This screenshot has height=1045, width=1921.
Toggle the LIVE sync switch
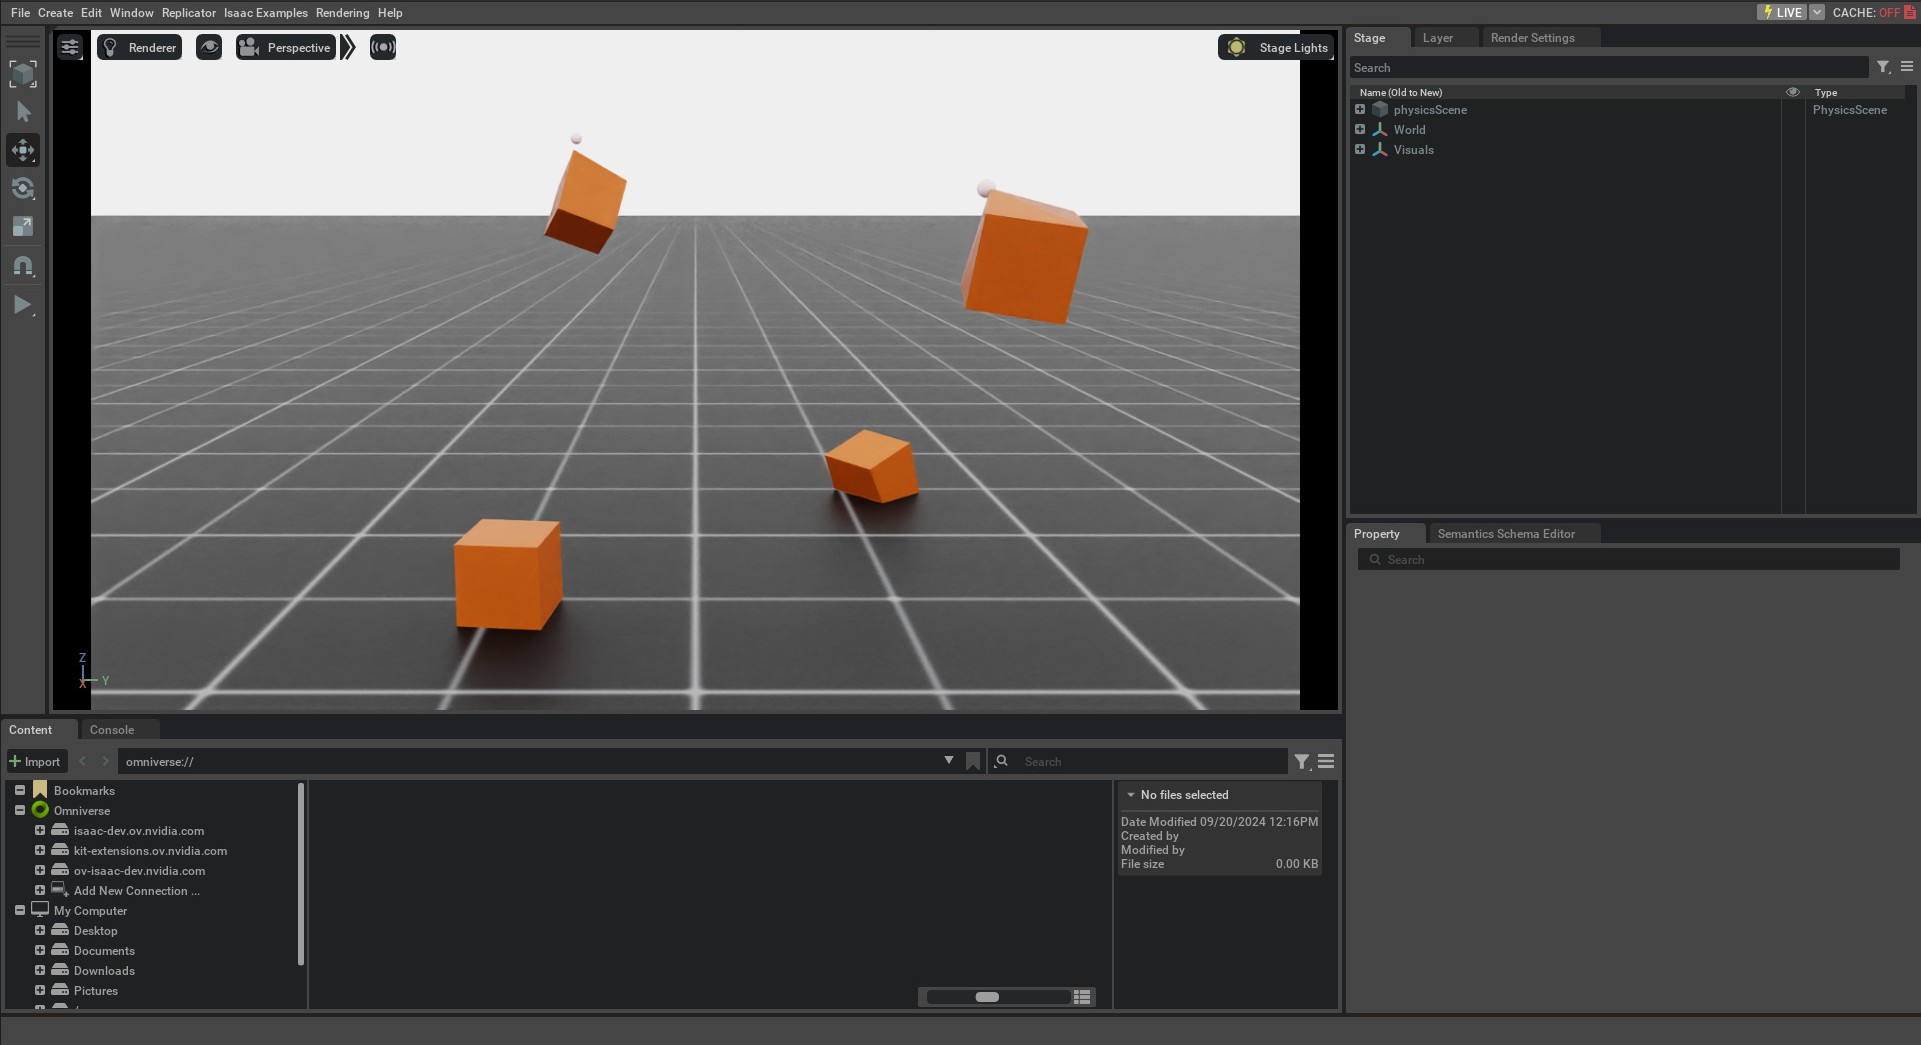1785,12
